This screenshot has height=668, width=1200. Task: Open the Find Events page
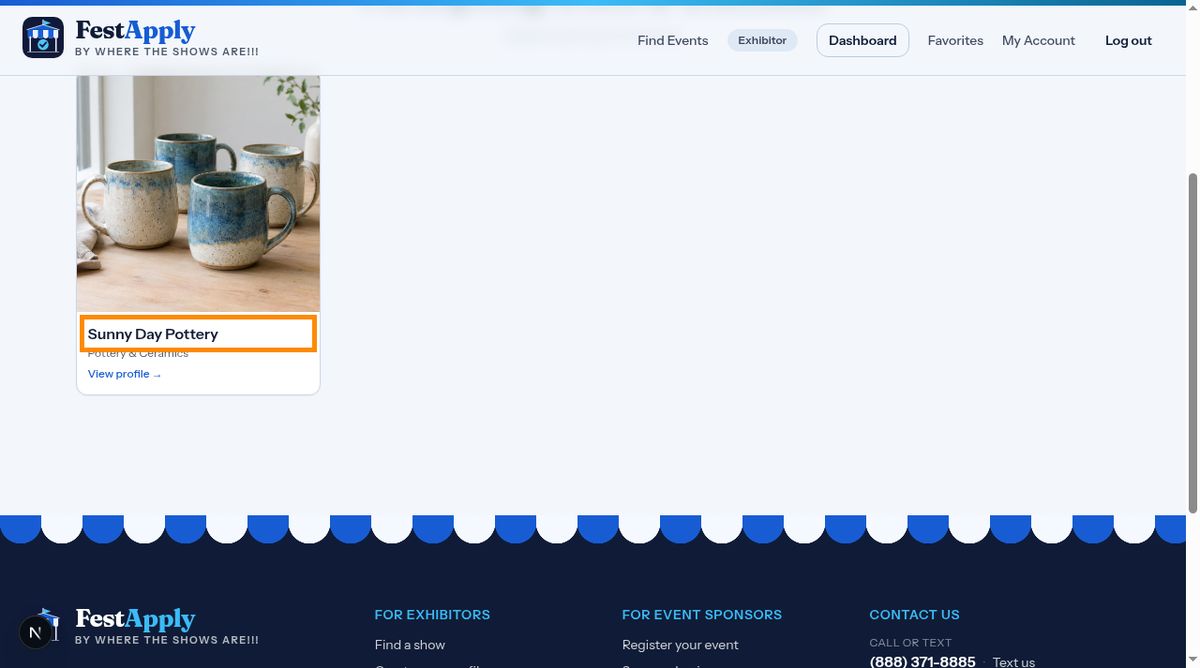tap(672, 41)
